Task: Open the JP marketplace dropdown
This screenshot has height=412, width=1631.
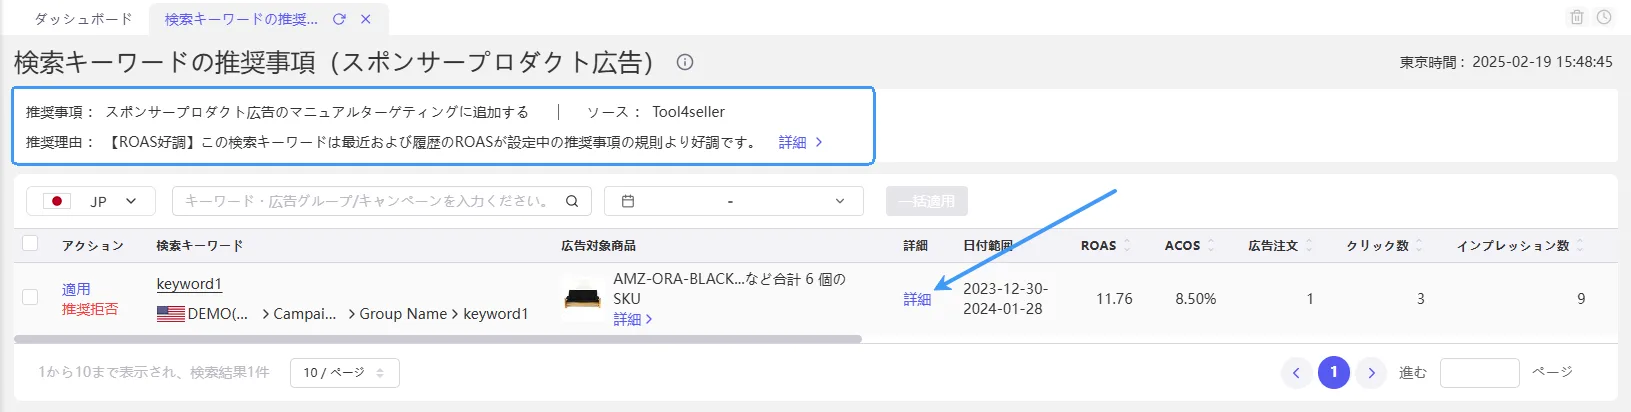Action: click(x=91, y=201)
